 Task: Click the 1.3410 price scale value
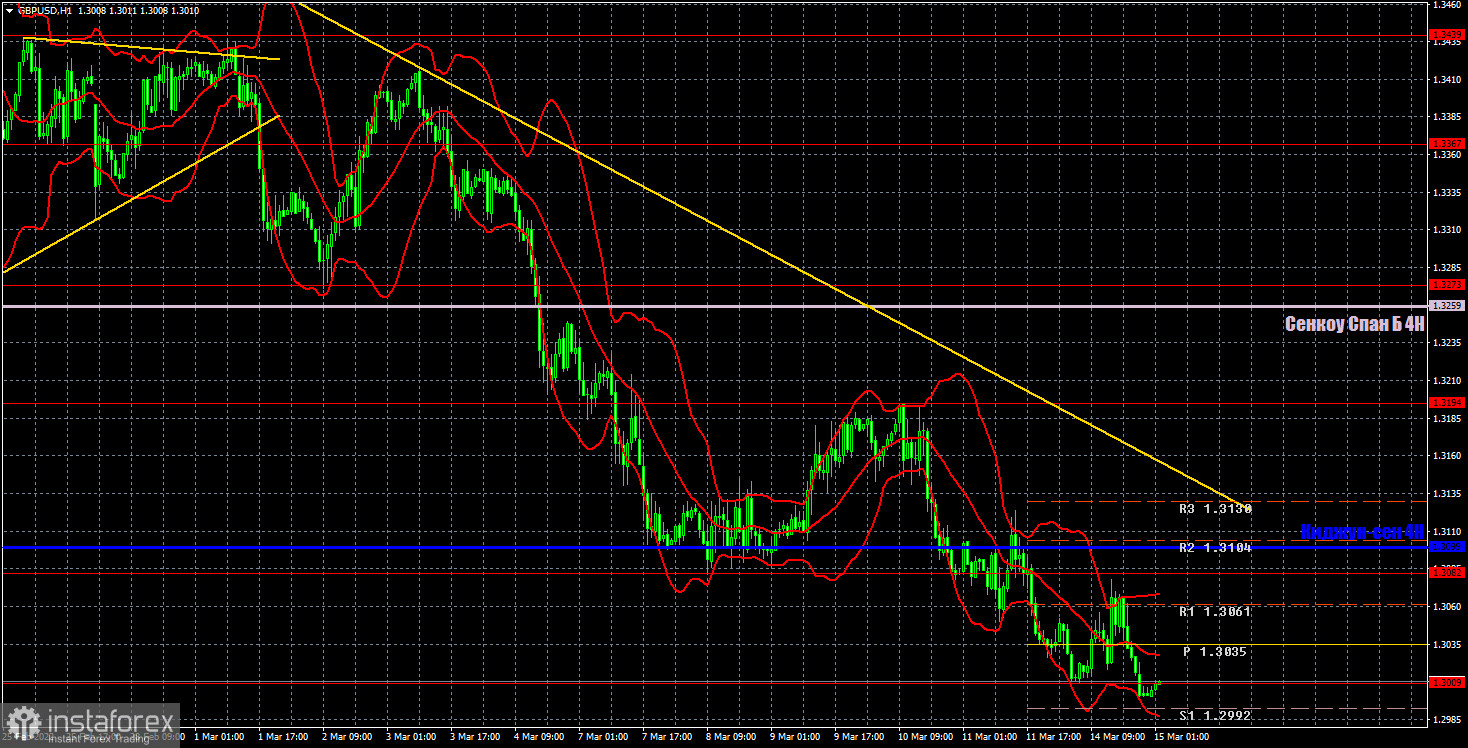tap(1448, 79)
